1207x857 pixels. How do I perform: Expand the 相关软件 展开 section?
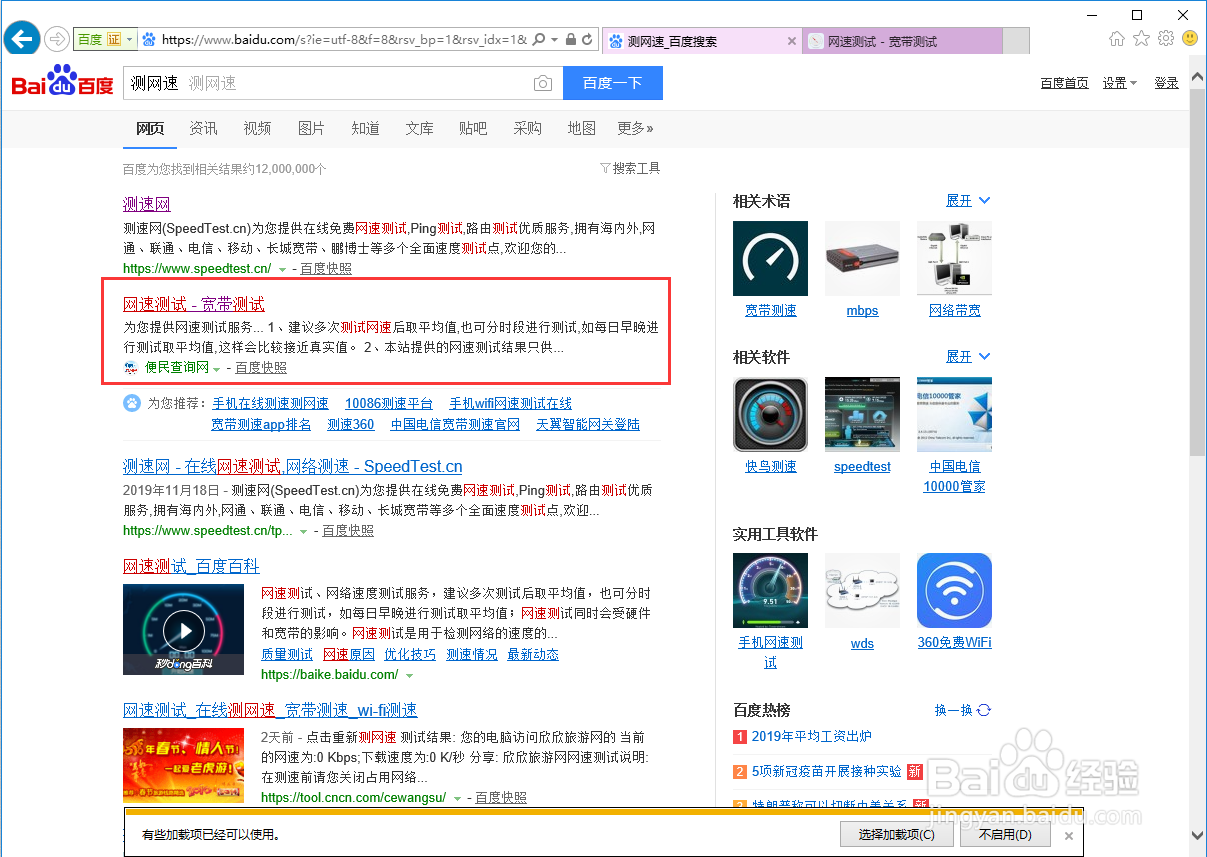point(968,357)
